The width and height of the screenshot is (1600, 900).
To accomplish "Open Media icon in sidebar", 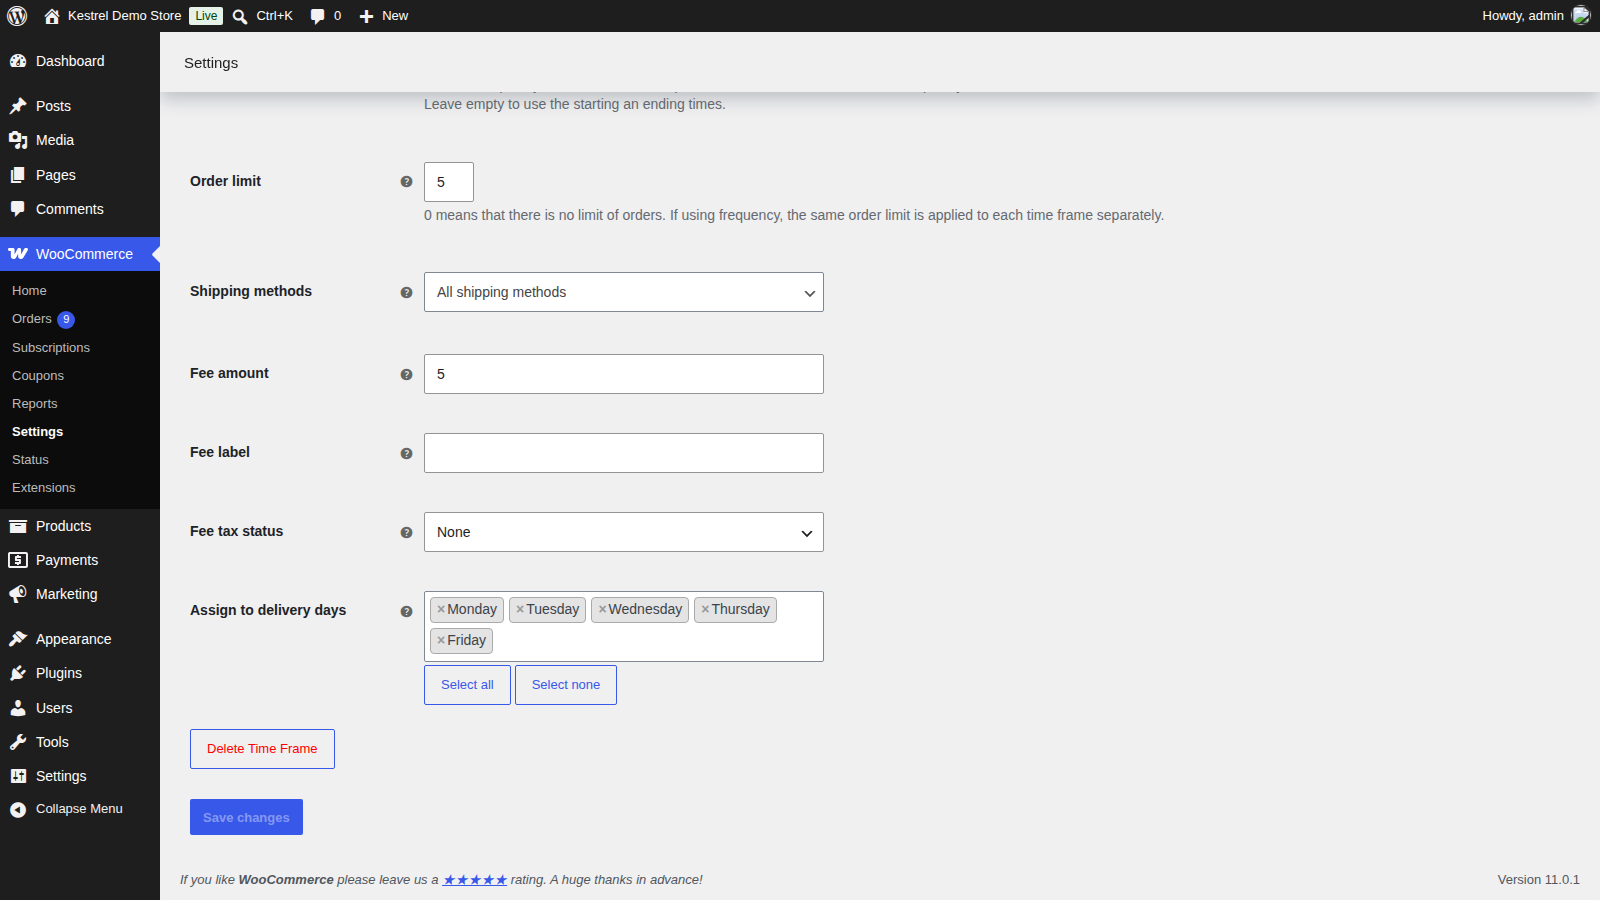I will (x=18, y=140).
